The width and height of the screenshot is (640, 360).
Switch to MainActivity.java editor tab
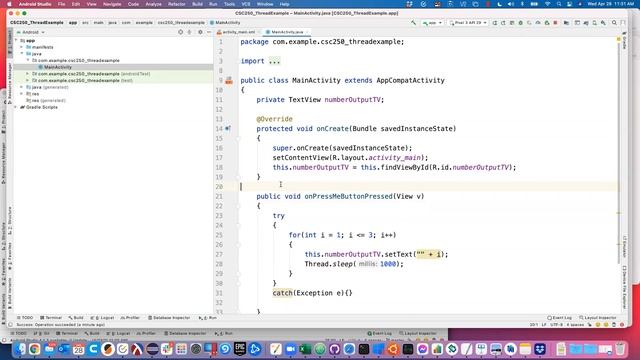click(x=287, y=32)
